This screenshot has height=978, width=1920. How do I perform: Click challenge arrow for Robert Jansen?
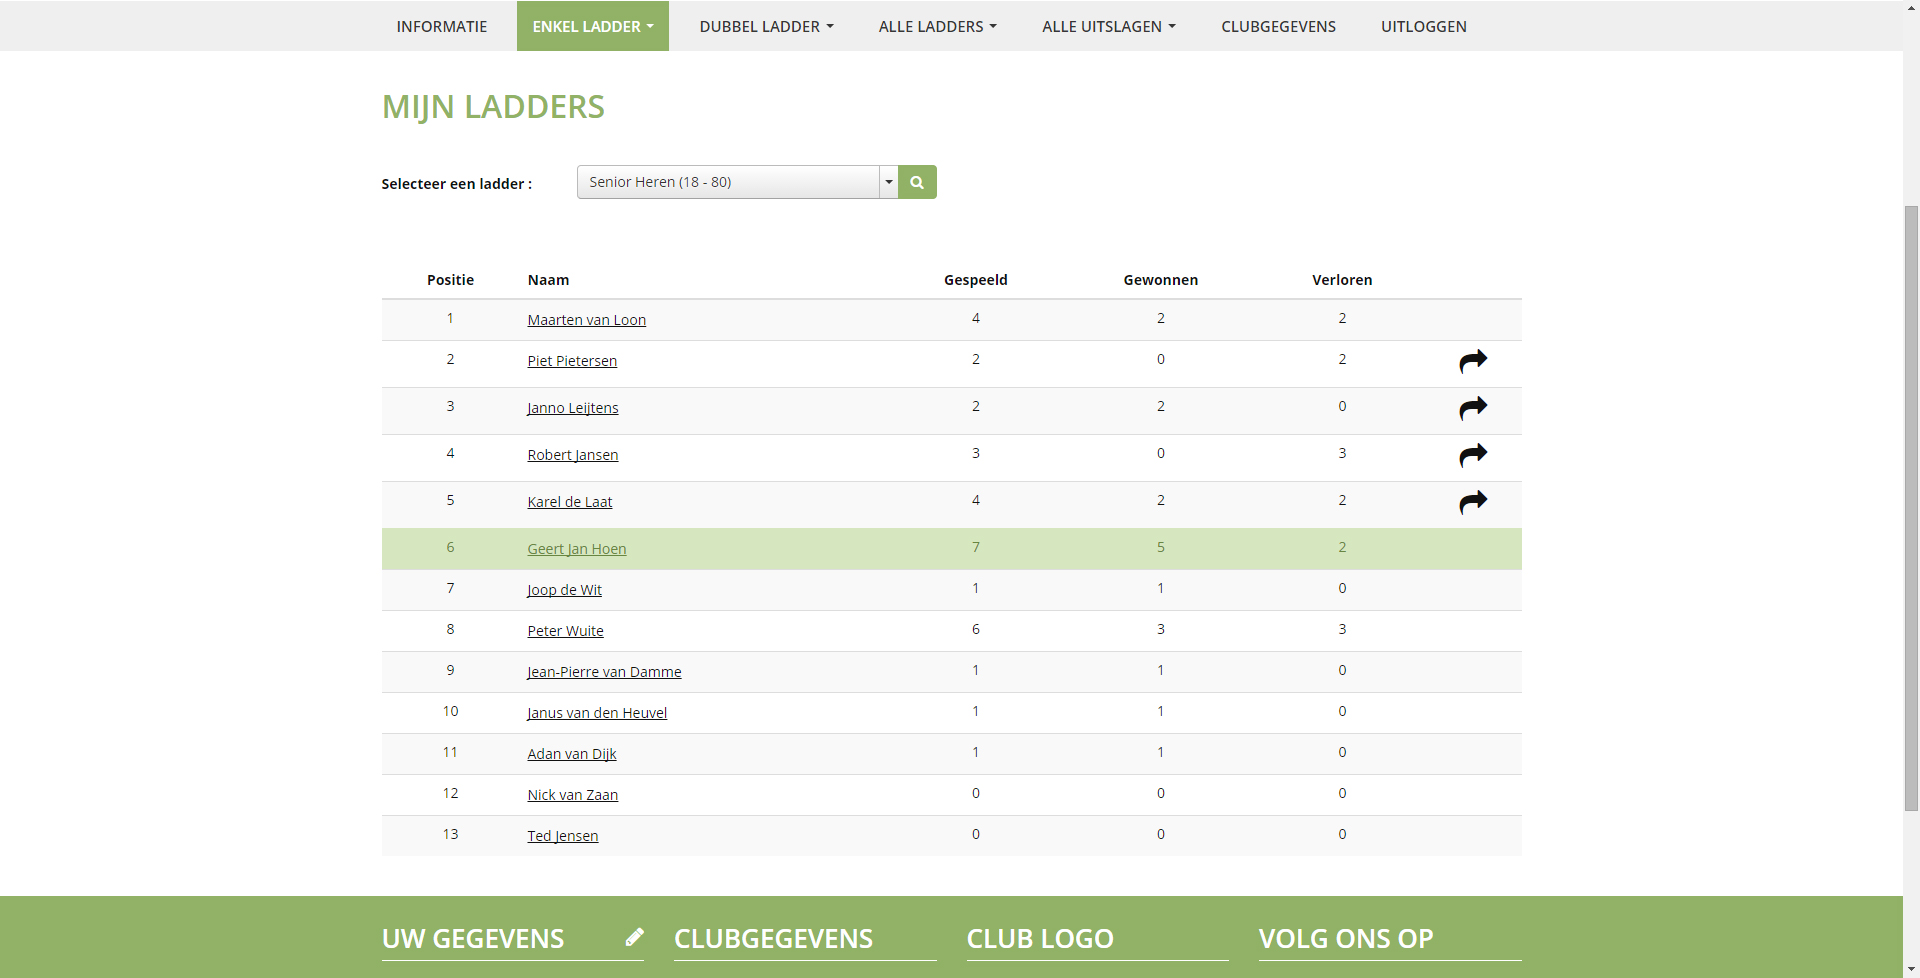click(1473, 455)
